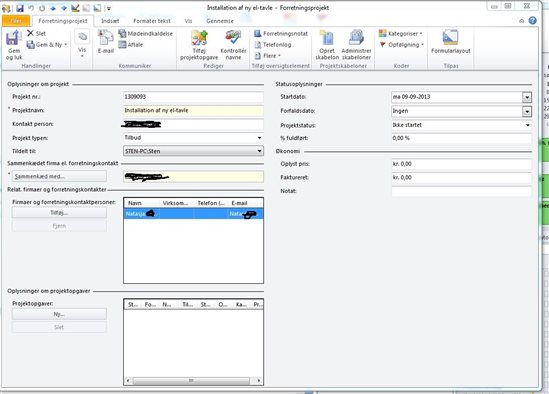This screenshot has width=549, height=394.
Task: Open the E-mail ribbon icon
Action: [x=105, y=38]
